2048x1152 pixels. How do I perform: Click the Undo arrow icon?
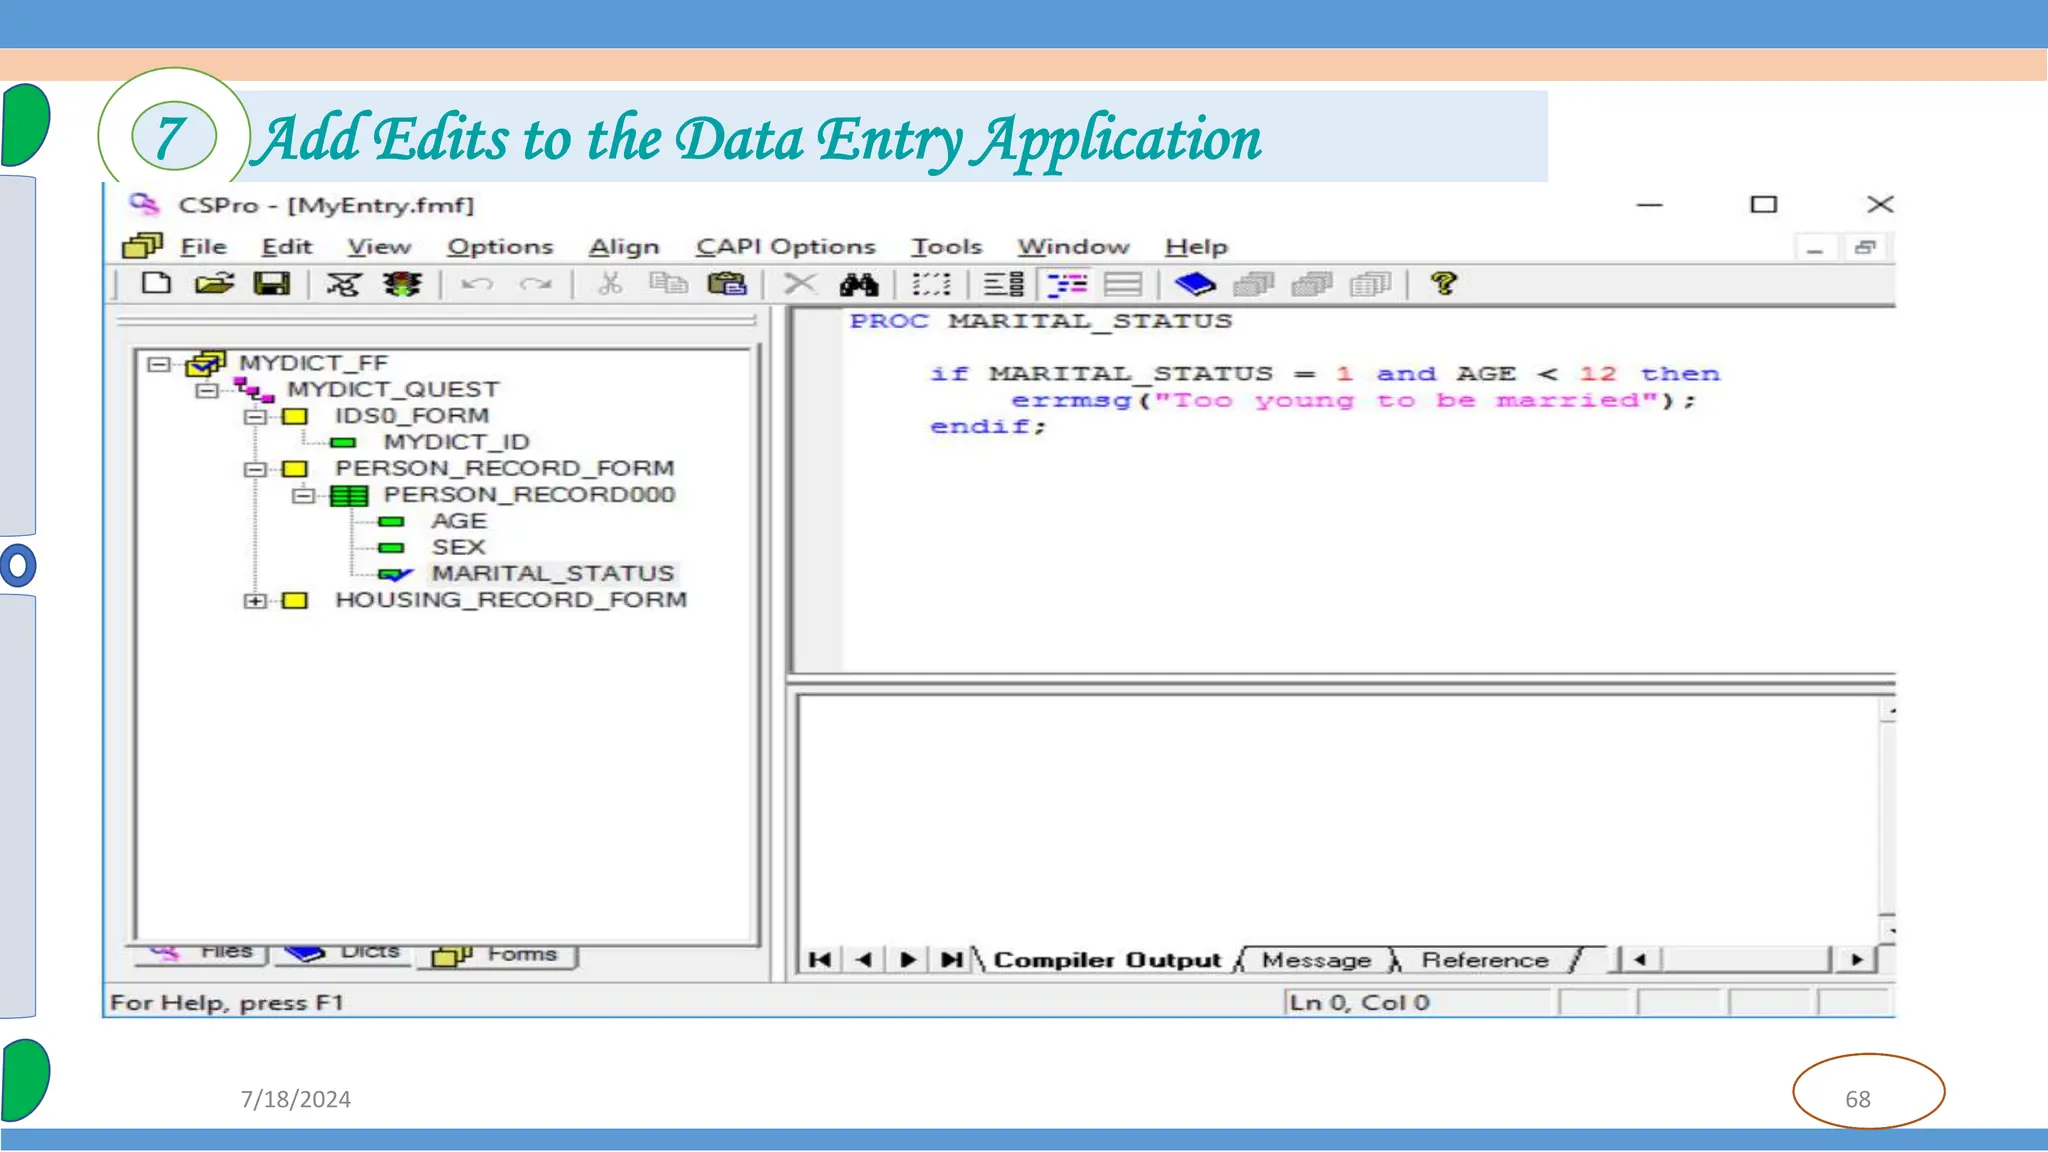(x=477, y=284)
